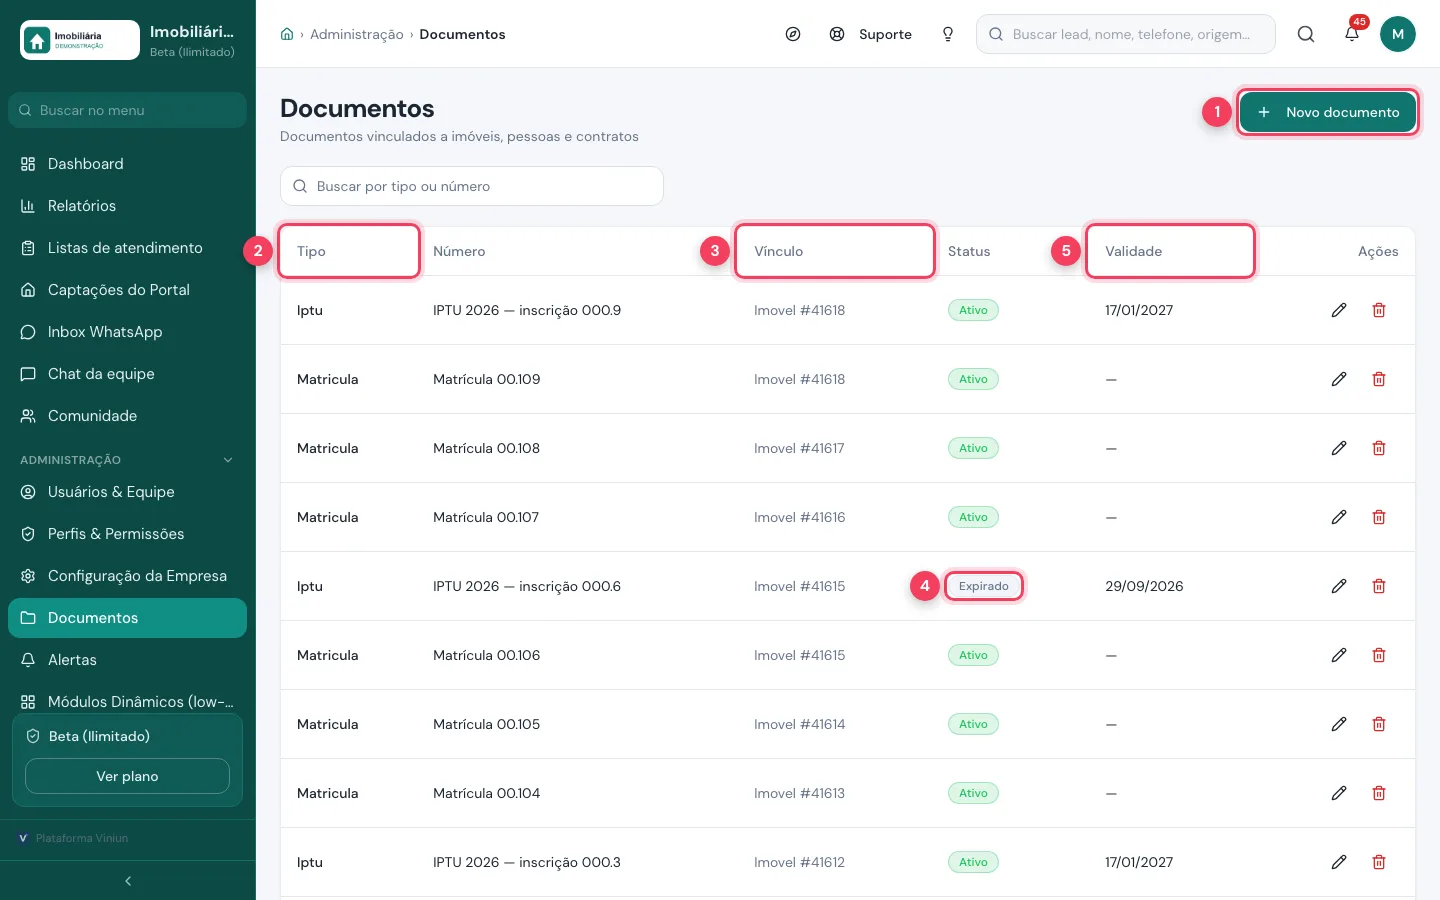Edit the IPTU 2026 inscrição 000.3 document
The image size is (1440, 900).
click(x=1339, y=862)
